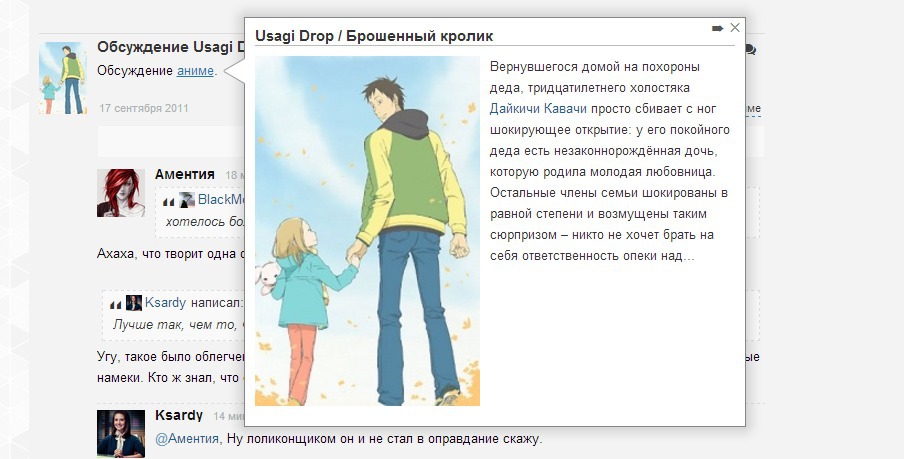904x459 pixels.
Task: Open the Ksardy username above the last comment
Action: coord(179,415)
